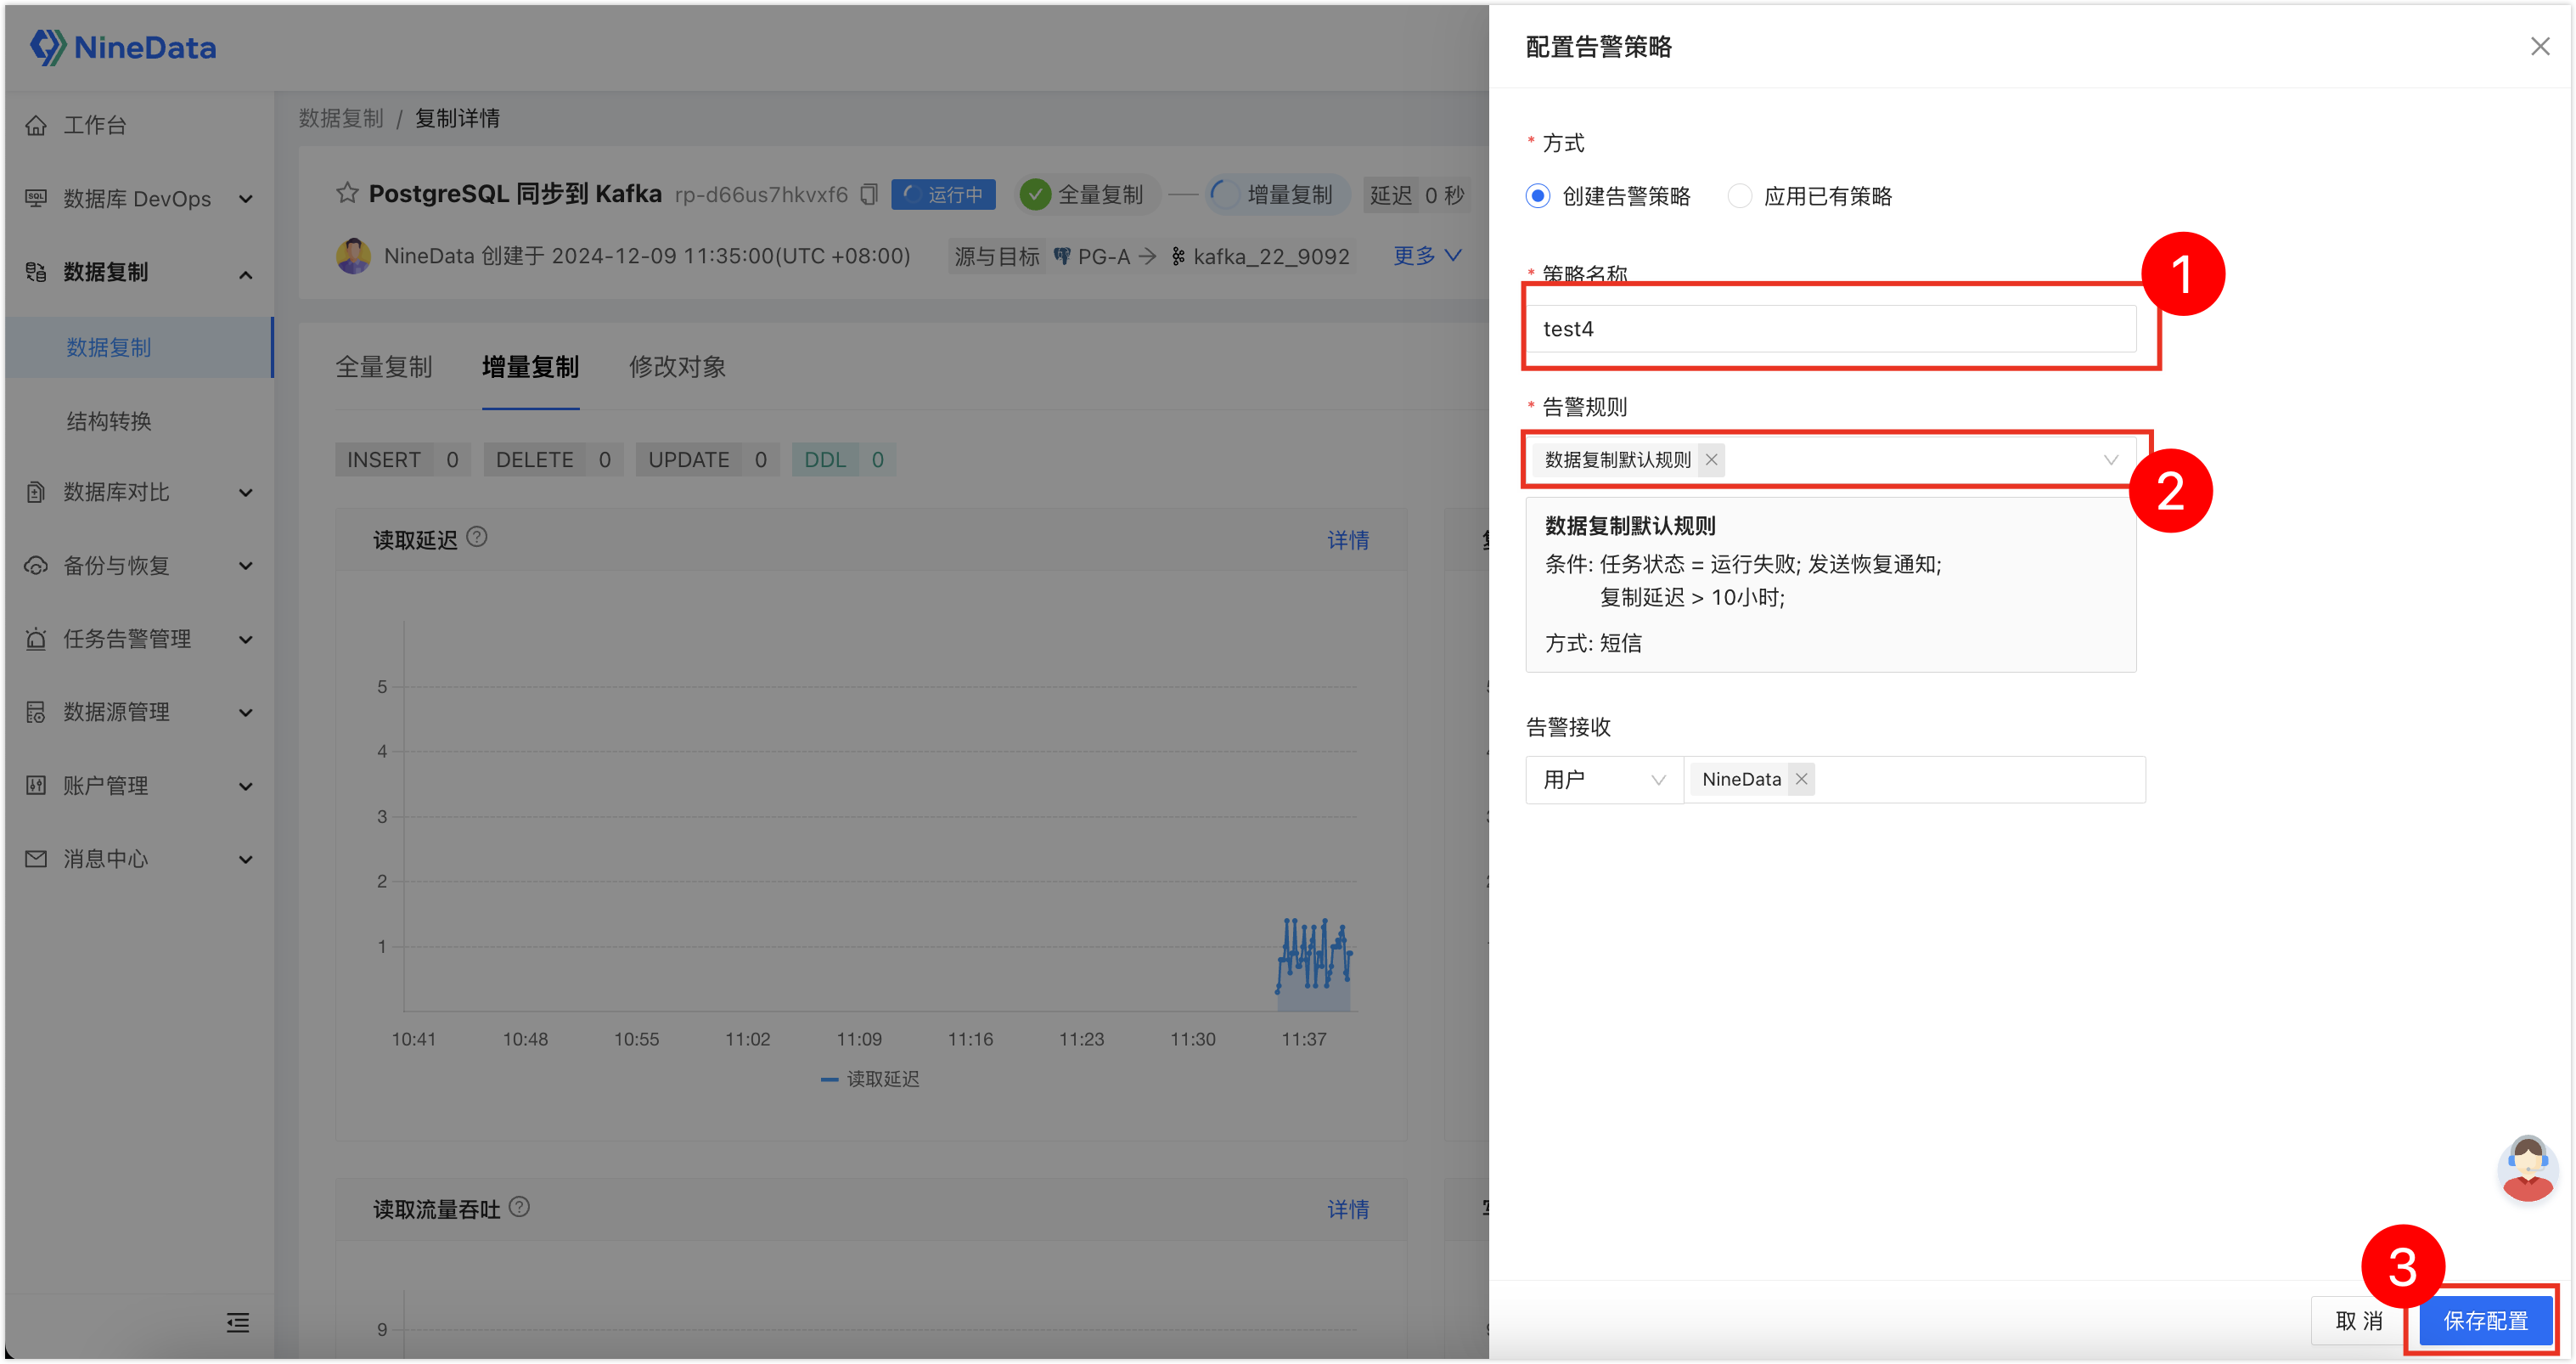The width and height of the screenshot is (2576, 1364).
Task: Click the 读取流量吞吐 help question icon
Action: (520, 1207)
